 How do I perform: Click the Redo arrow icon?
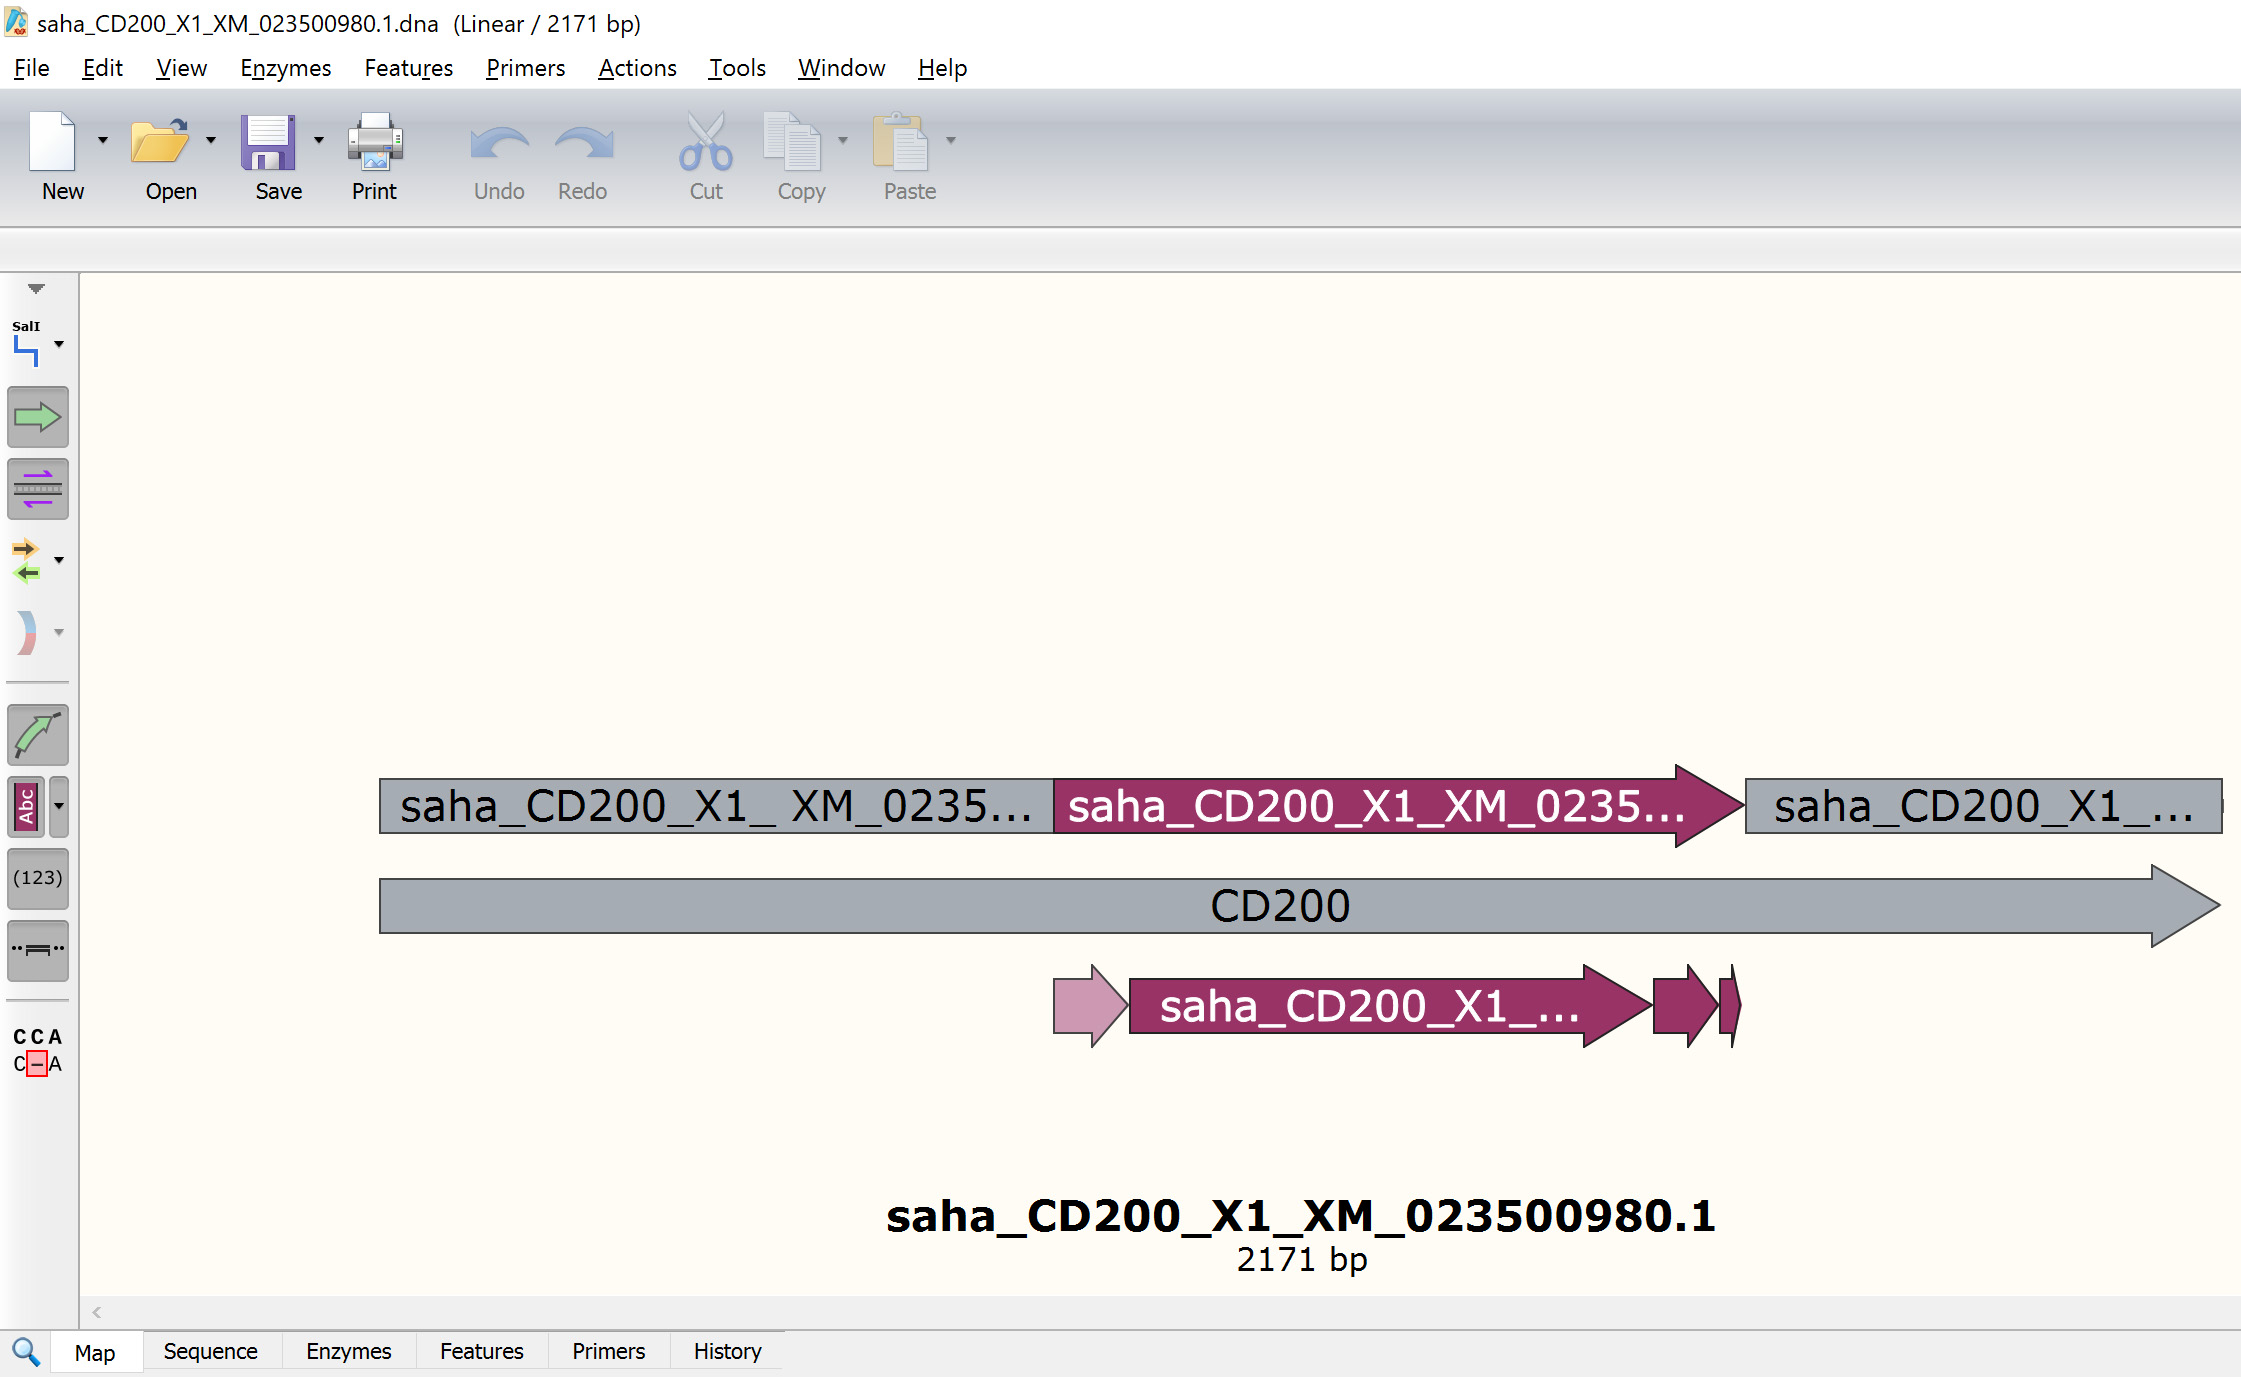click(584, 145)
